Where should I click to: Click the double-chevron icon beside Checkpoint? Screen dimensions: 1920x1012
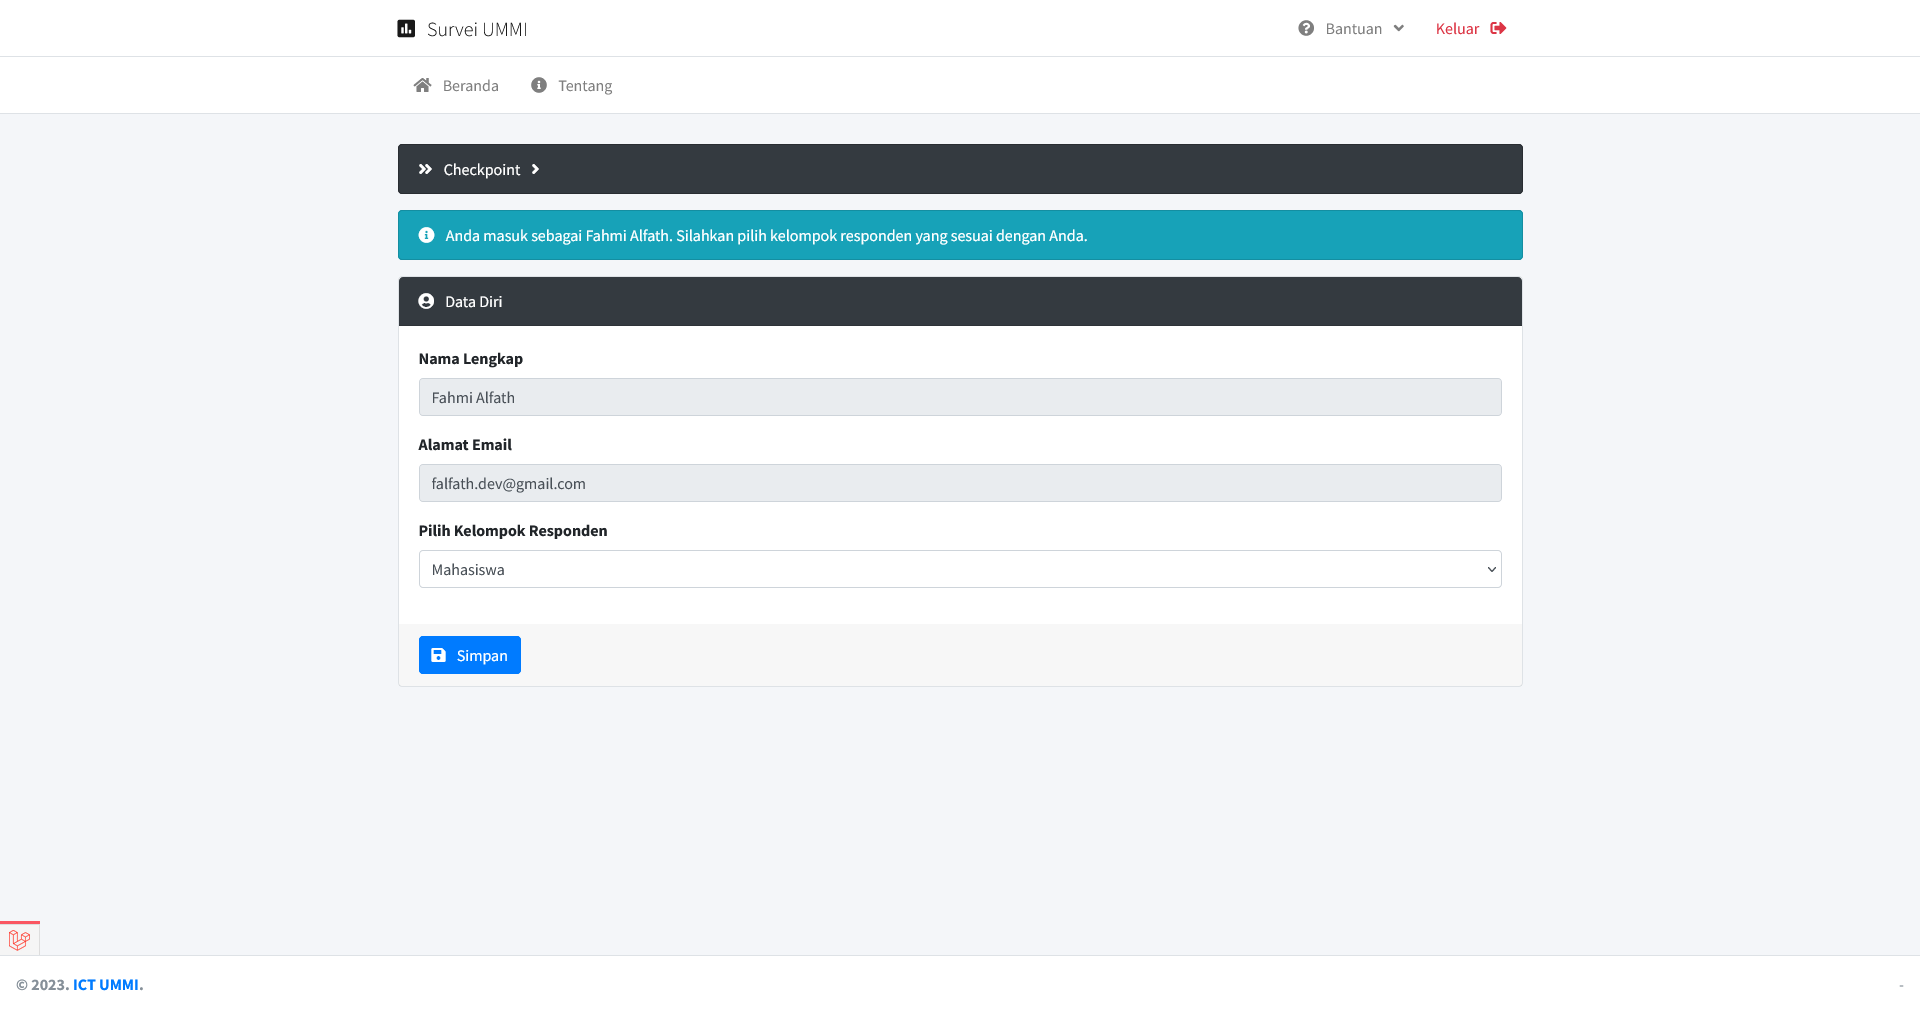(425, 170)
